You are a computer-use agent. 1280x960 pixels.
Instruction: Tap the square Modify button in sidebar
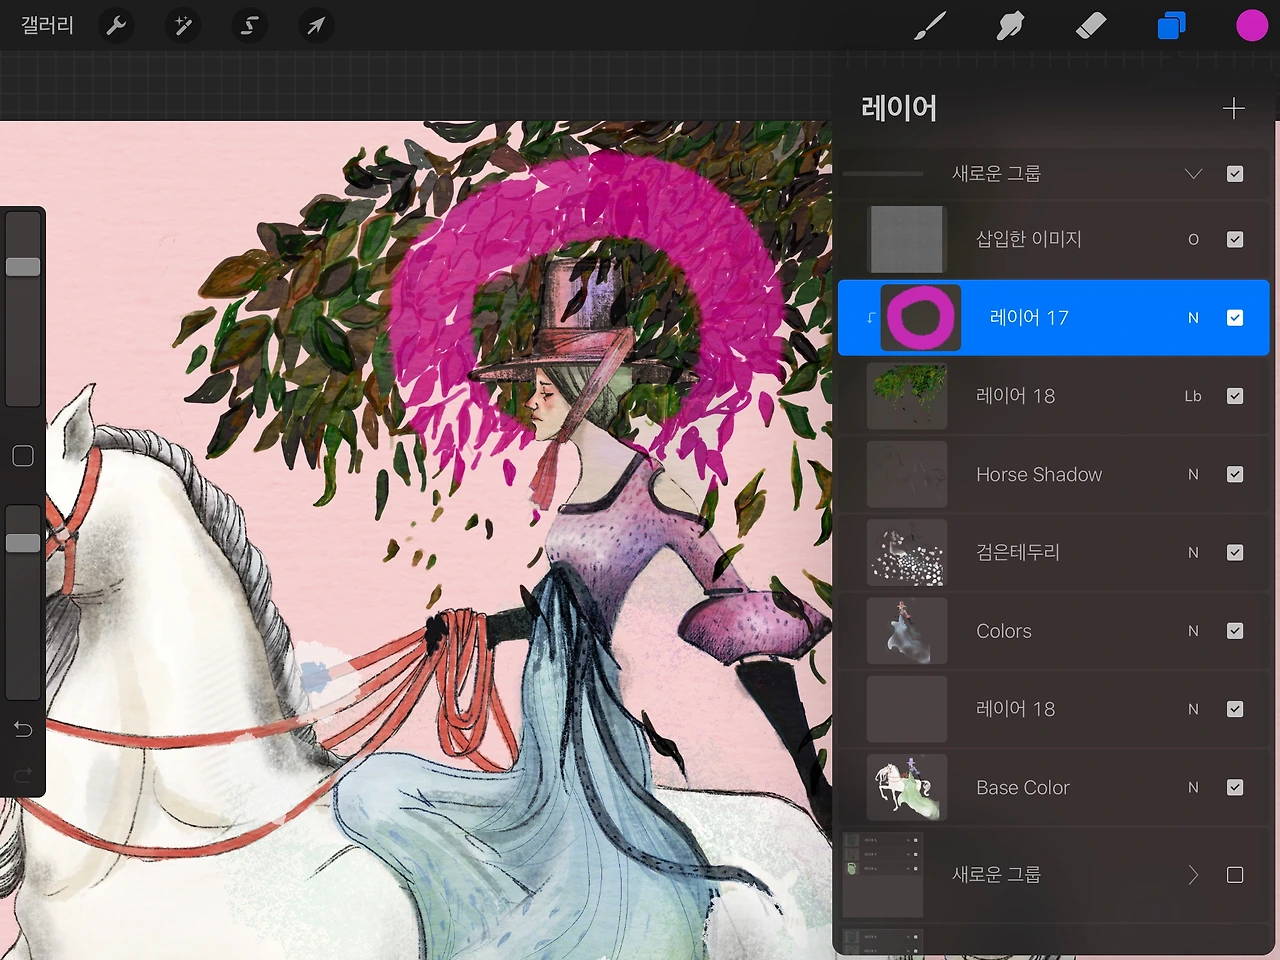(x=23, y=456)
